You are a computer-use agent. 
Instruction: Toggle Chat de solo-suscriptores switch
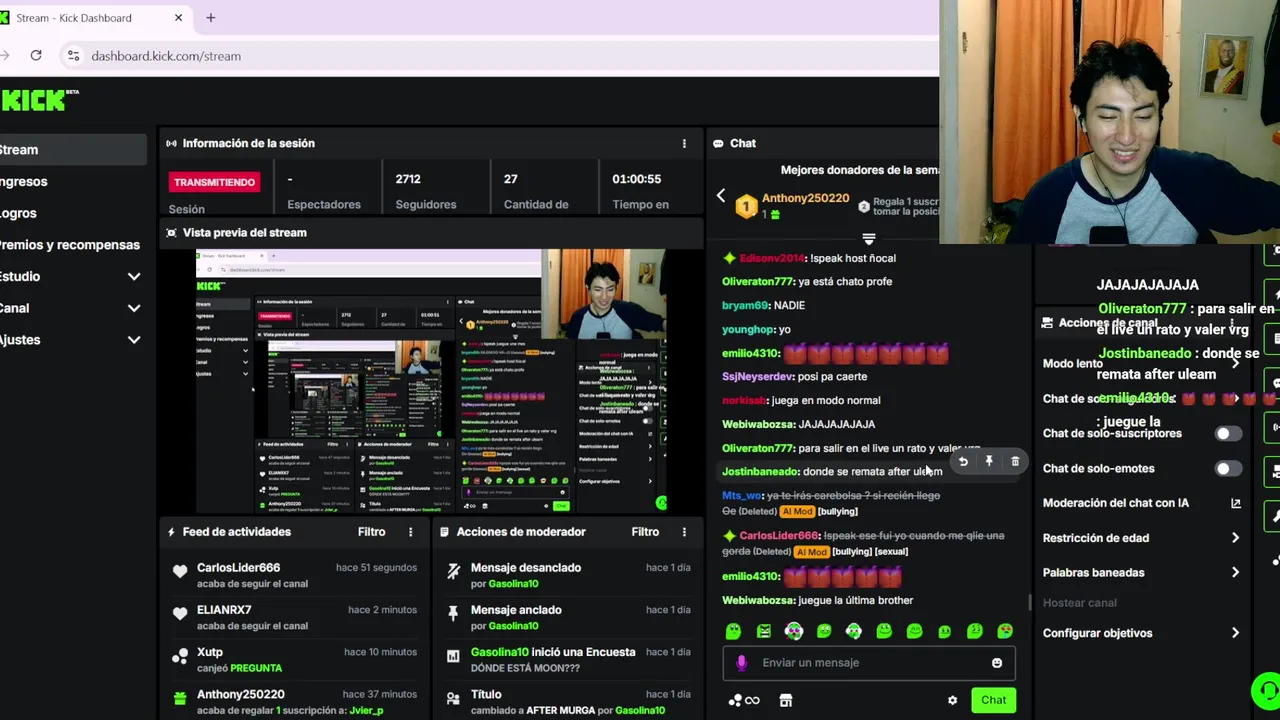tap(1228, 434)
